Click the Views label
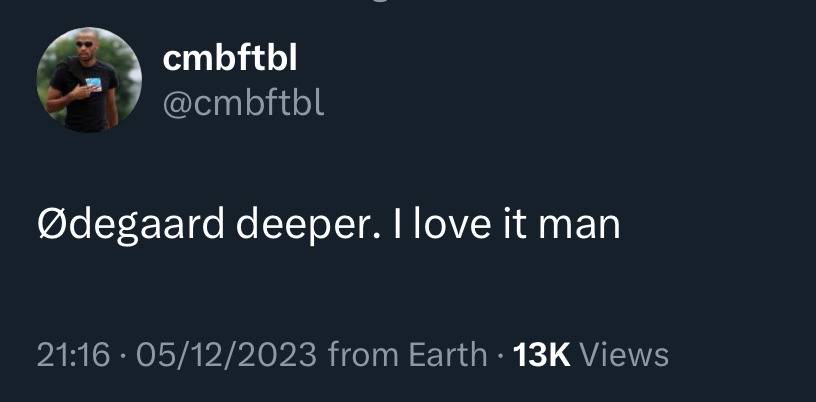 624,355
